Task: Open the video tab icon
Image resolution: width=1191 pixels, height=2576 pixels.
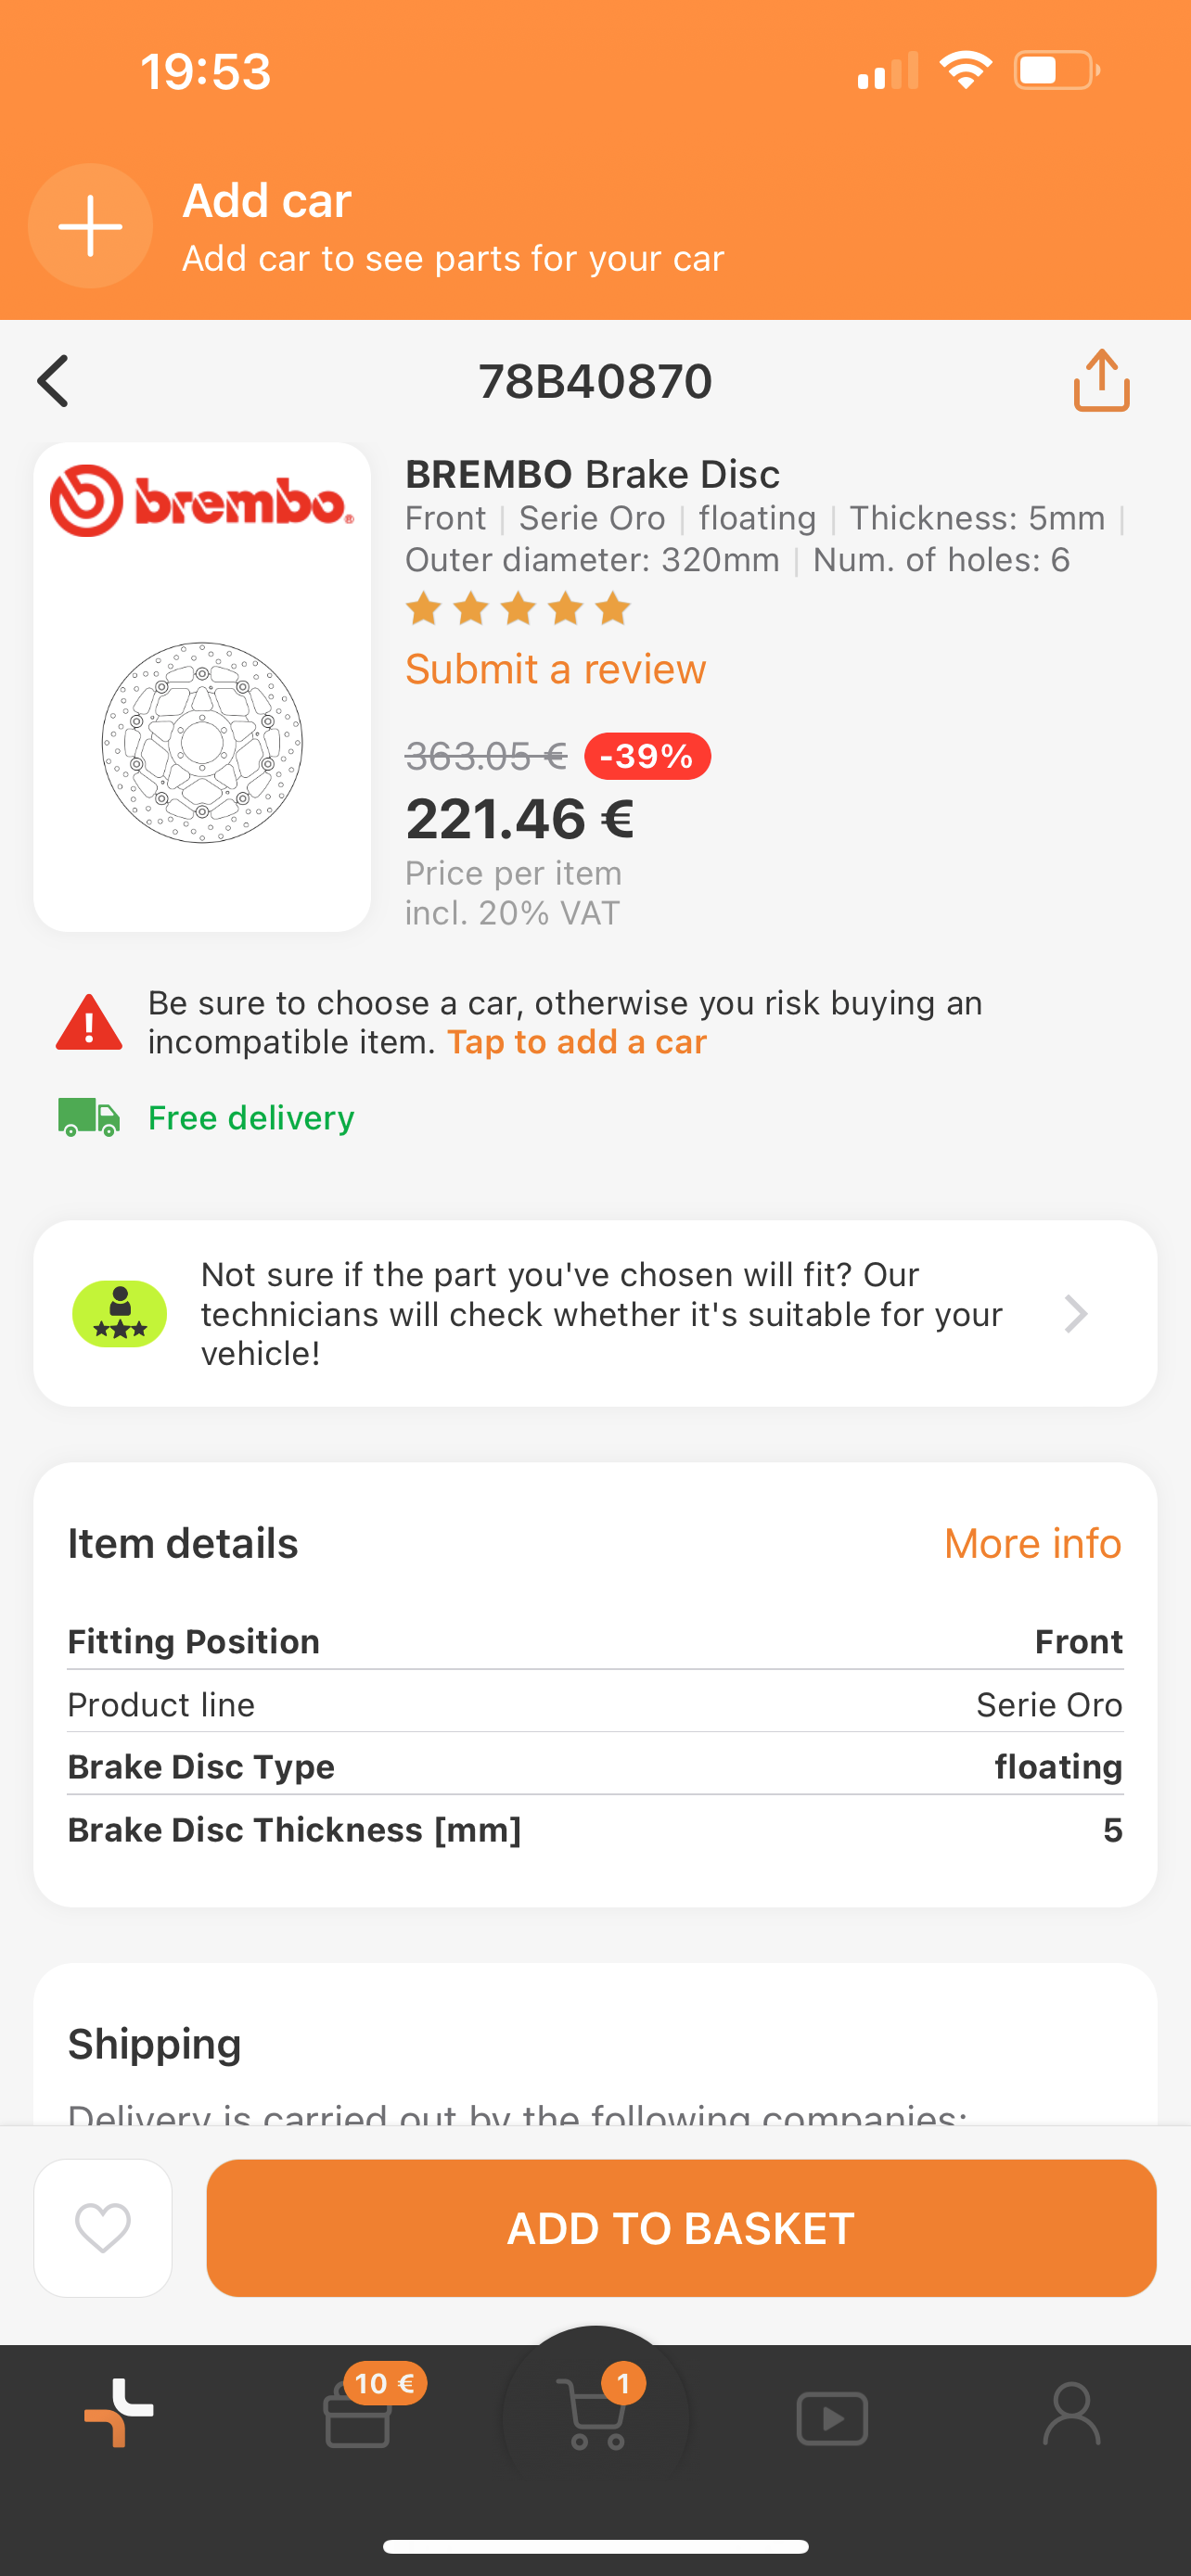Action: tap(832, 2418)
